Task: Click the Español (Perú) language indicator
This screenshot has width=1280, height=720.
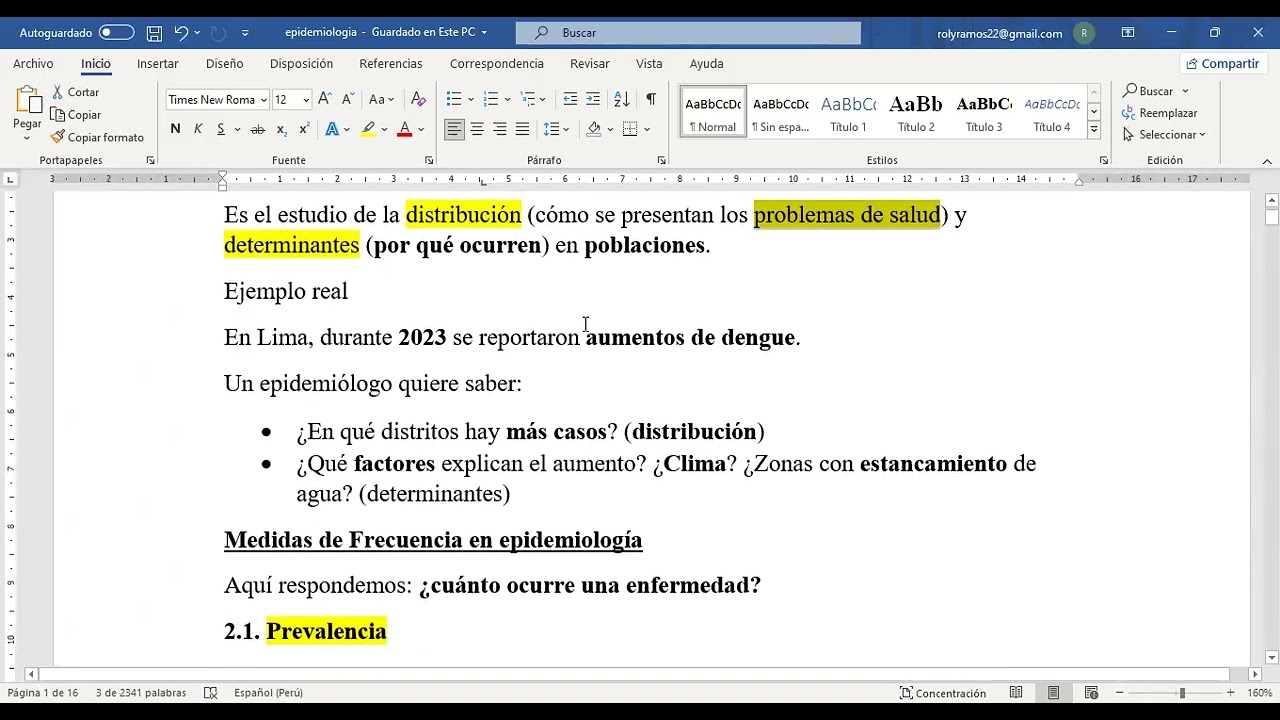Action: [268, 692]
